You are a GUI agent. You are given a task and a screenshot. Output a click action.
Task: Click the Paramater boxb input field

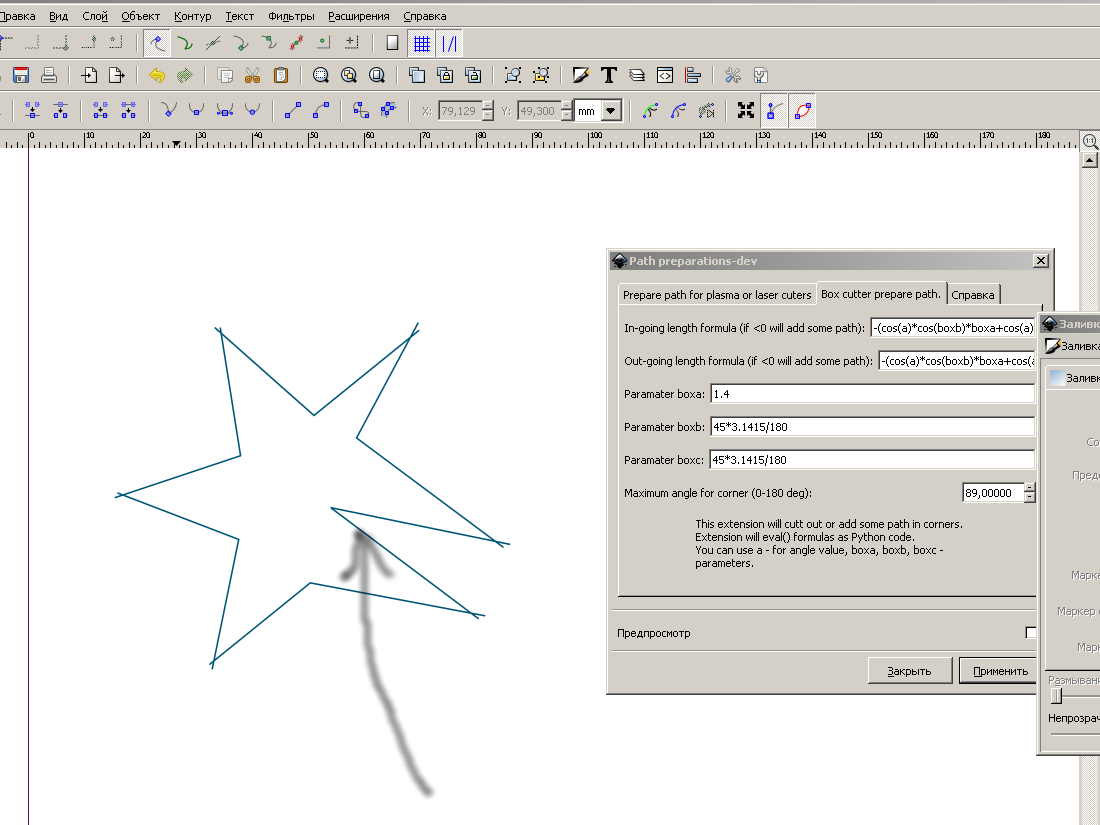click(x=873, y=427)
